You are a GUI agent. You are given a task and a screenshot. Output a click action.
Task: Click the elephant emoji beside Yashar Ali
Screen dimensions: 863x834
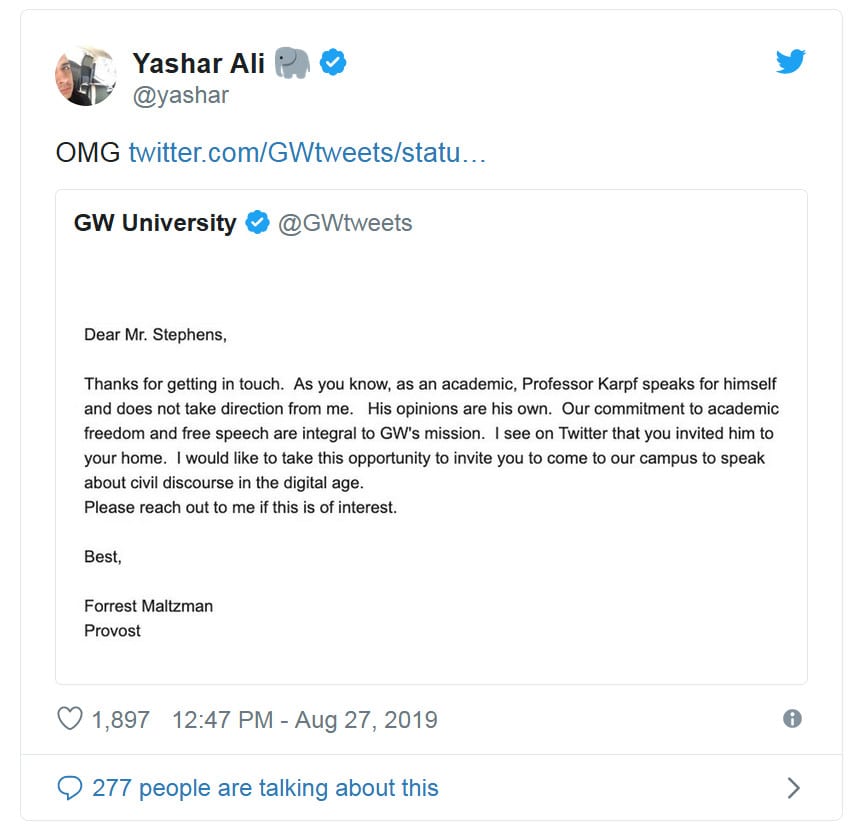point(292,63)
